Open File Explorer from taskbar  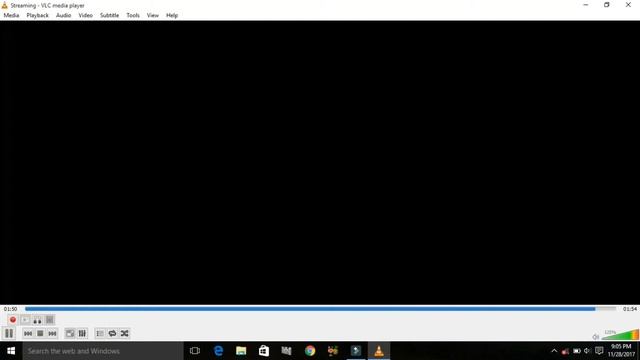tap(241, 351)
